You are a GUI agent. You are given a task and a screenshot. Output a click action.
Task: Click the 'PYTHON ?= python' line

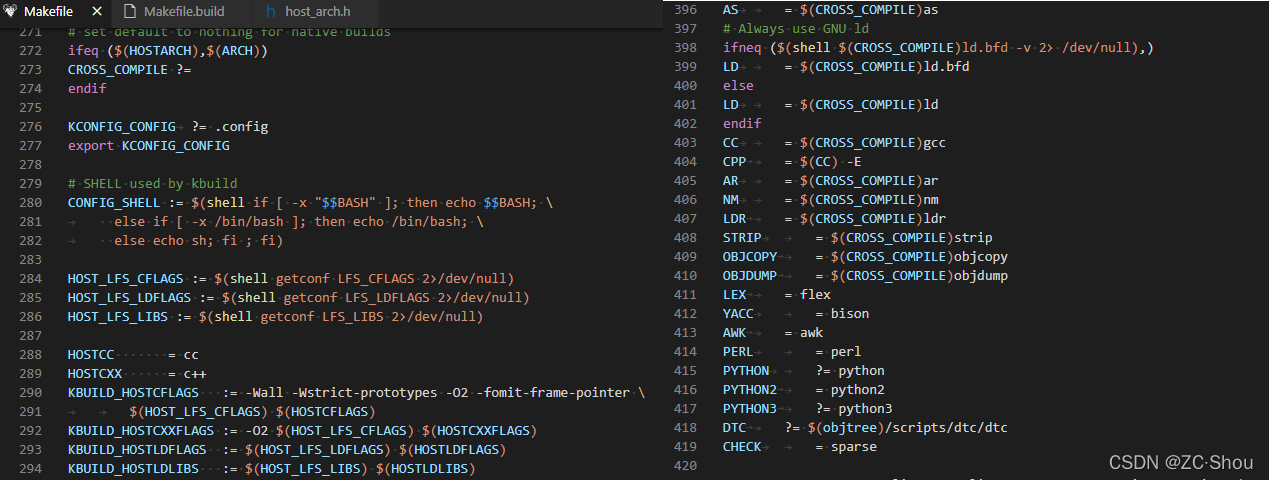(804, 370)
